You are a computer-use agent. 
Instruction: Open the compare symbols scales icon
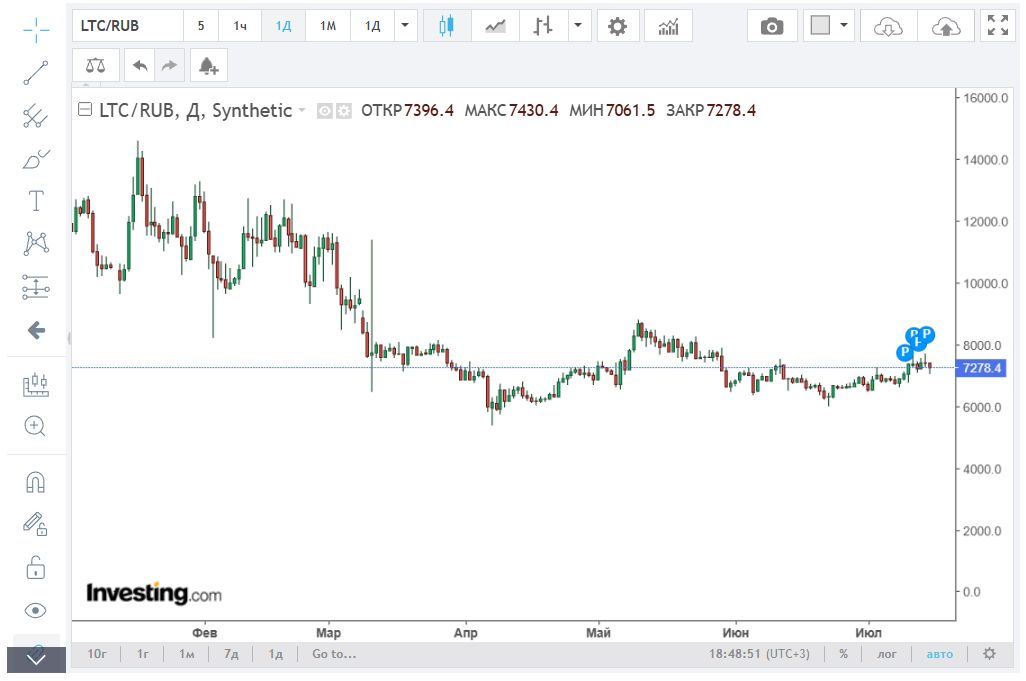(96, 65)
